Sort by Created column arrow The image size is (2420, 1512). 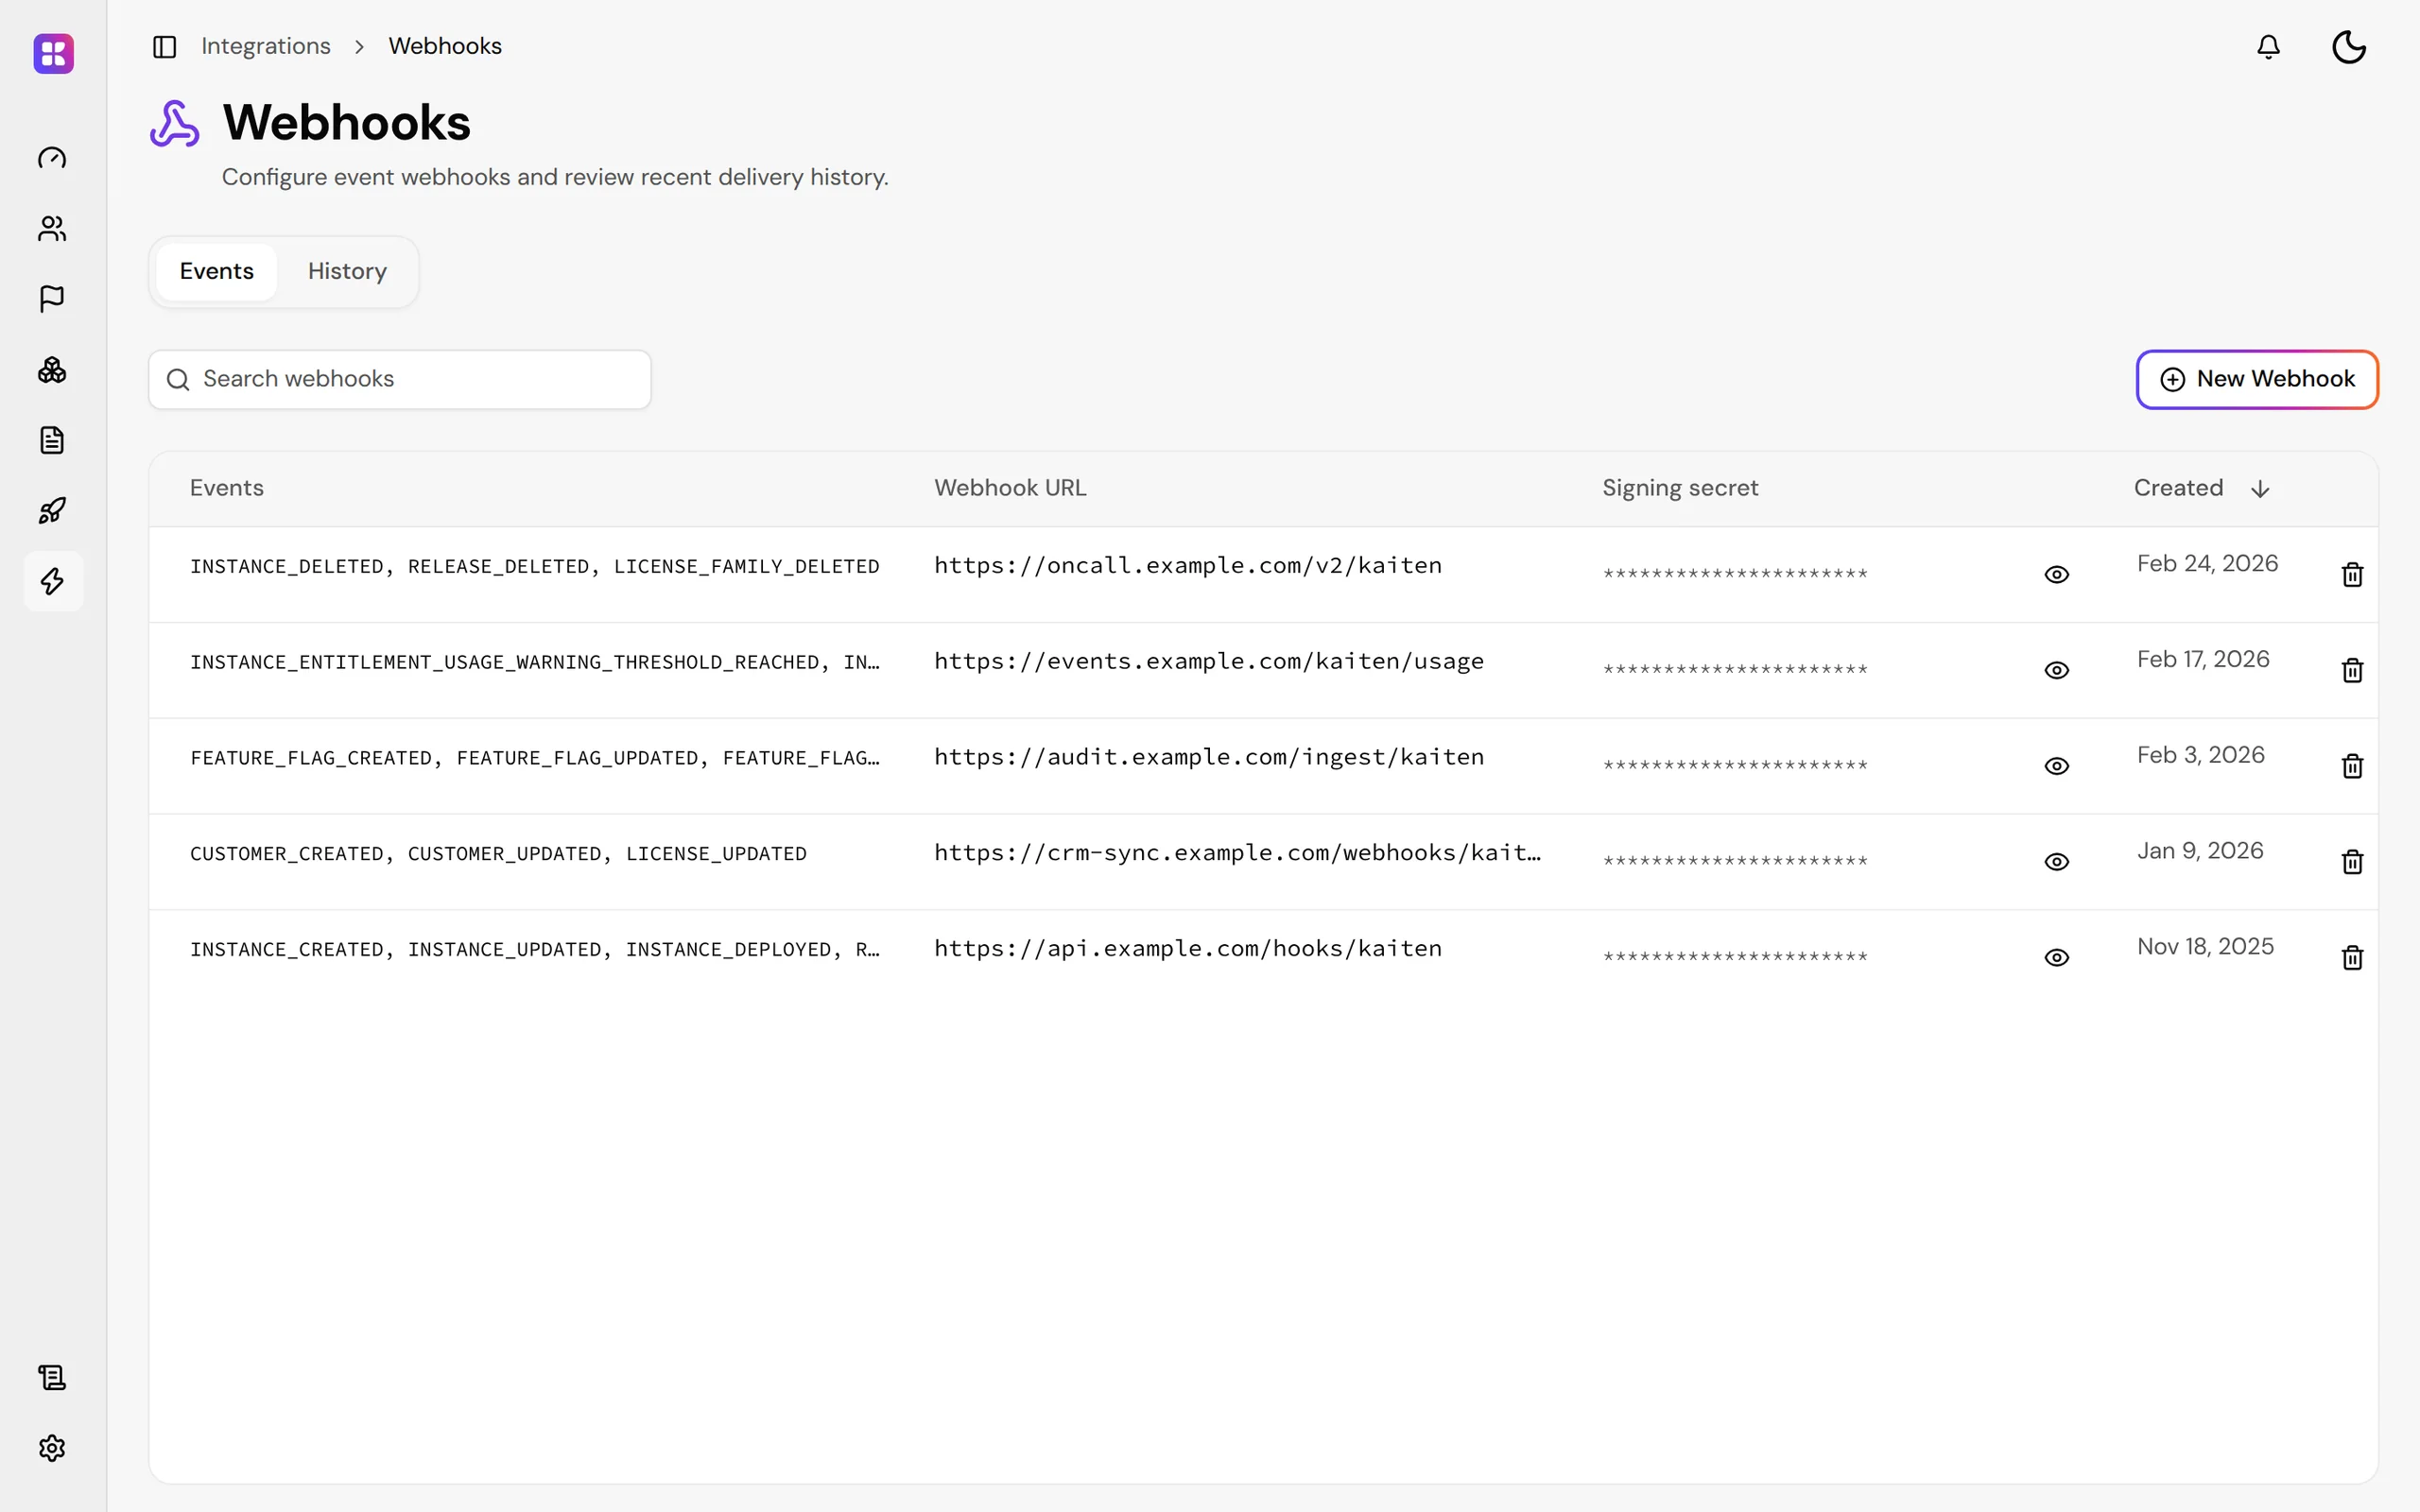click(x=2260, y=489)
